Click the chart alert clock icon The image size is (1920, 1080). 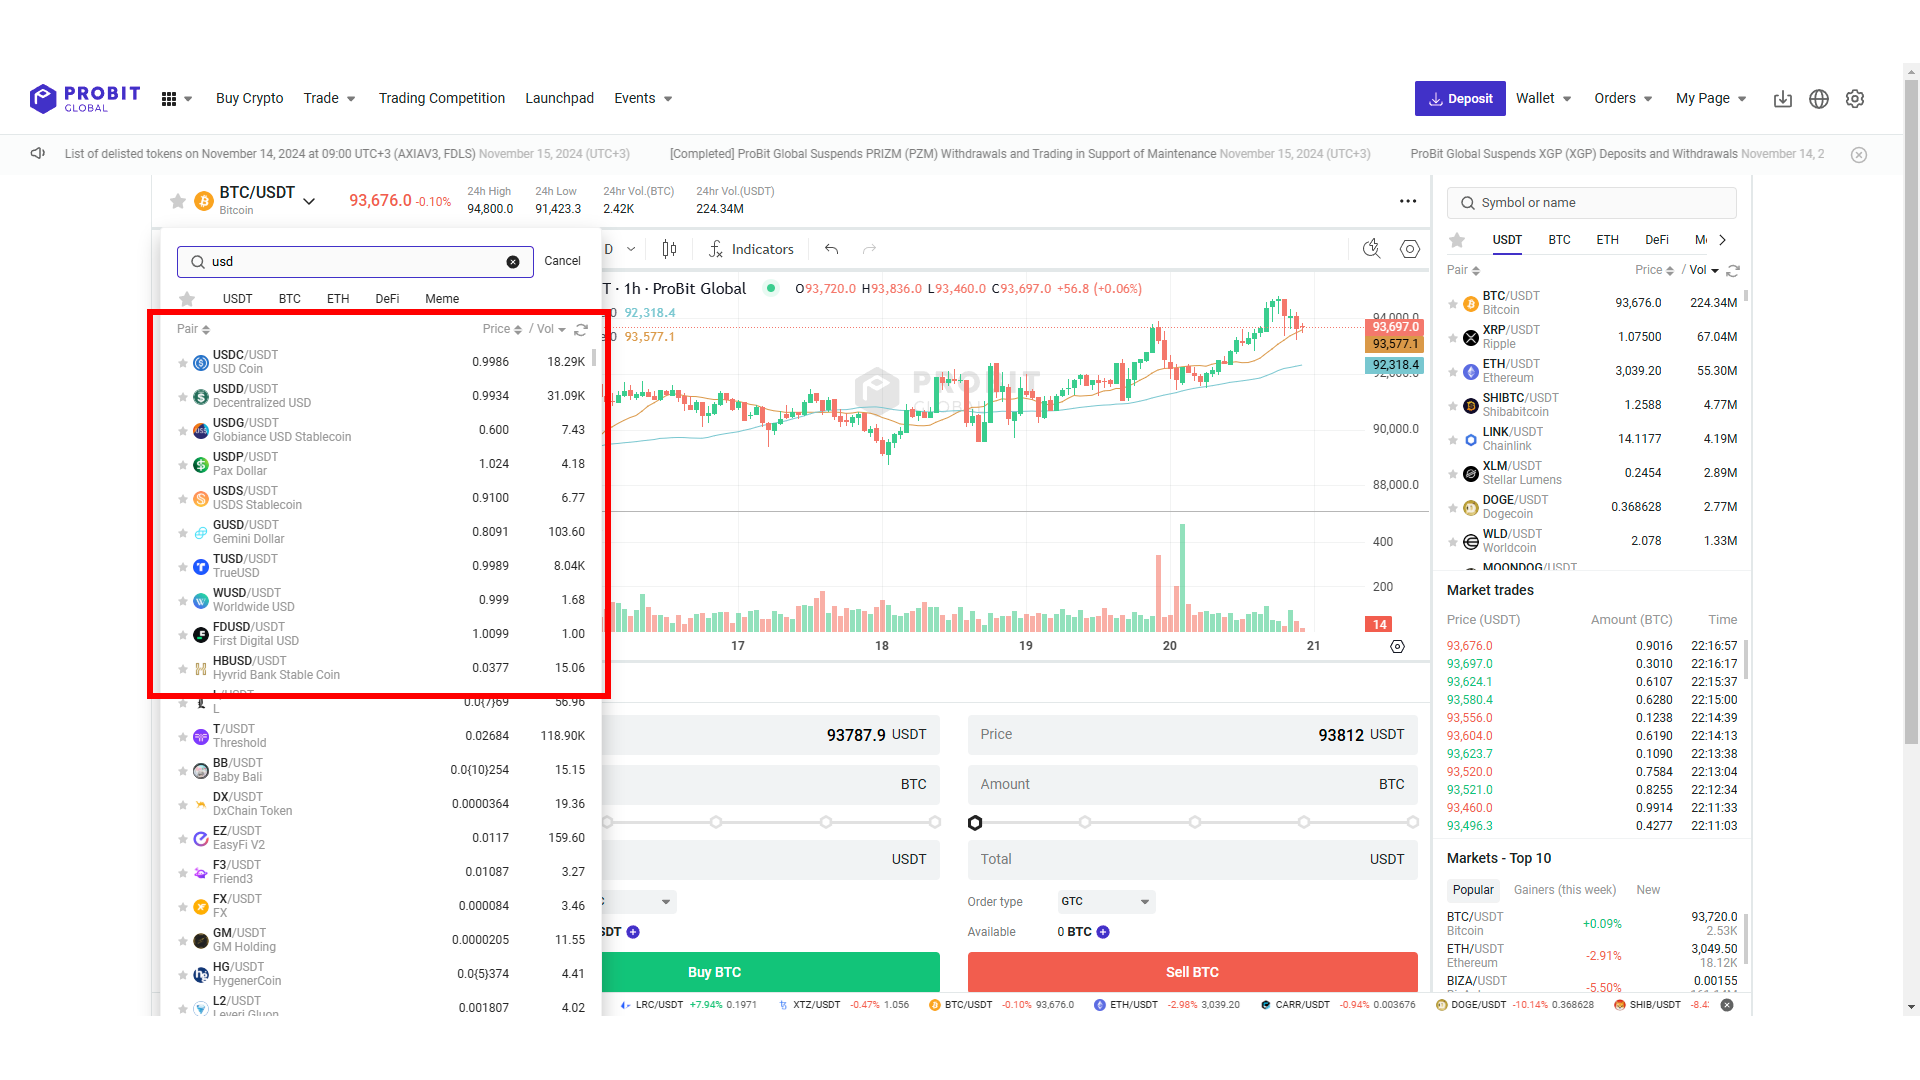point(1372,249)
